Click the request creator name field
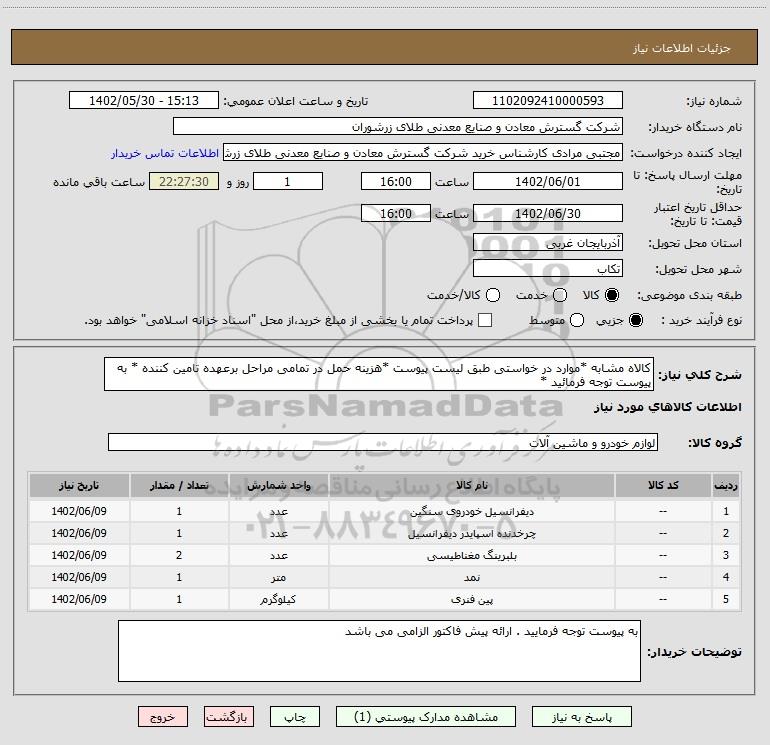The width and height of the screenshot is (770, 745). tap(423, 153)
